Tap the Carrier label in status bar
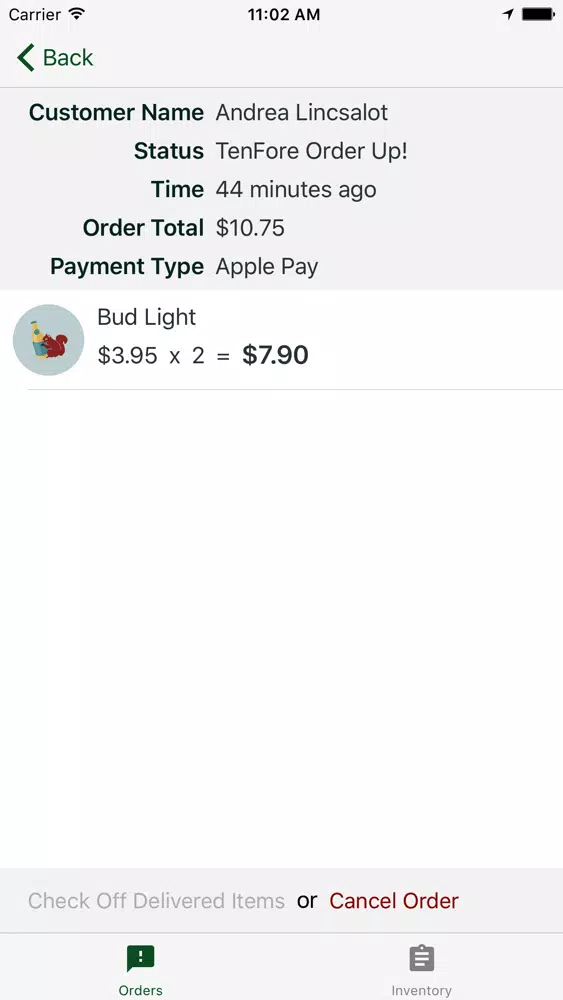563x1000 pixels. pos(35,14)
